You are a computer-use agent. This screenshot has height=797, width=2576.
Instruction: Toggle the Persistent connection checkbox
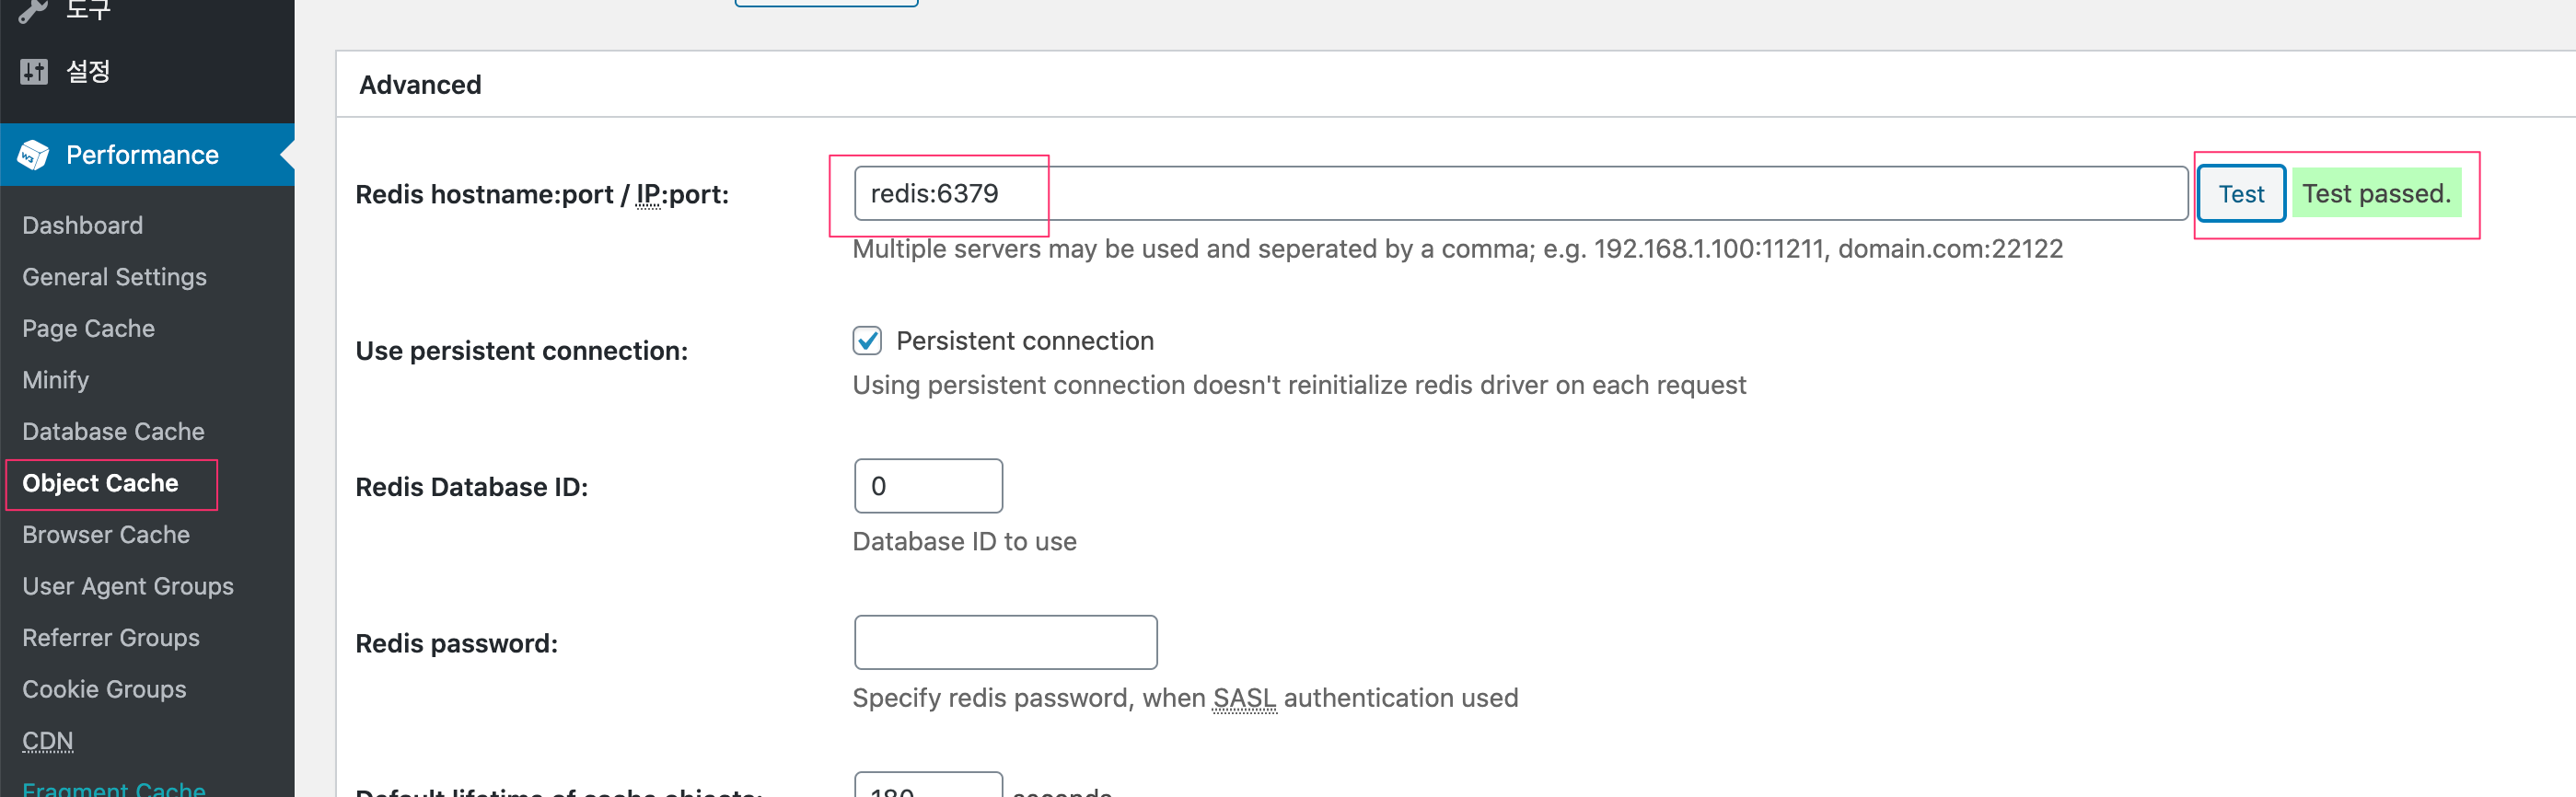(x=866, y=341)
